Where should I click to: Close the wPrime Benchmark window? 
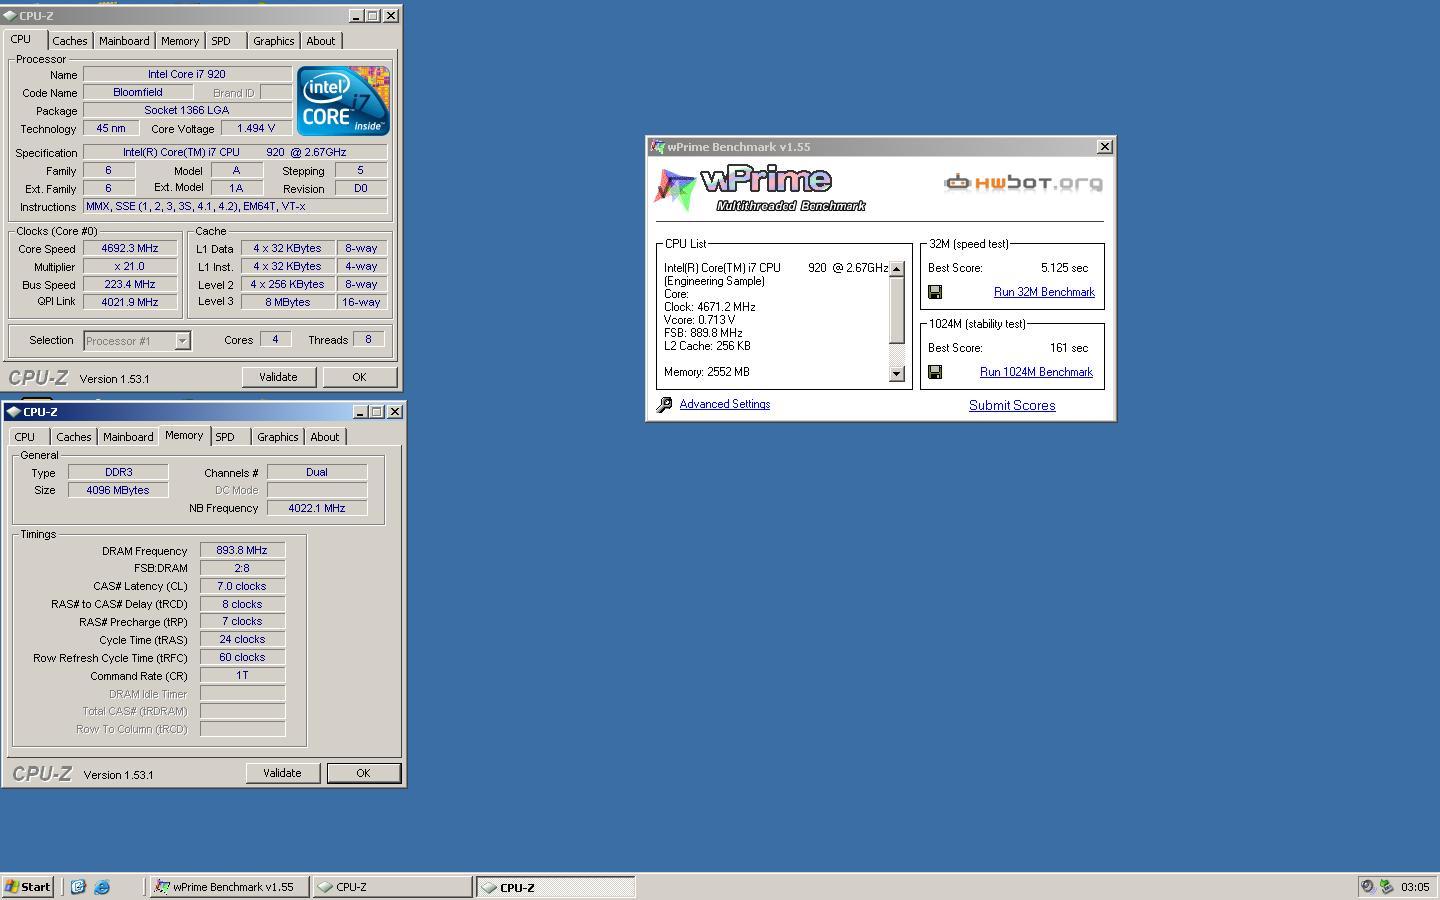coord(1104,147)
